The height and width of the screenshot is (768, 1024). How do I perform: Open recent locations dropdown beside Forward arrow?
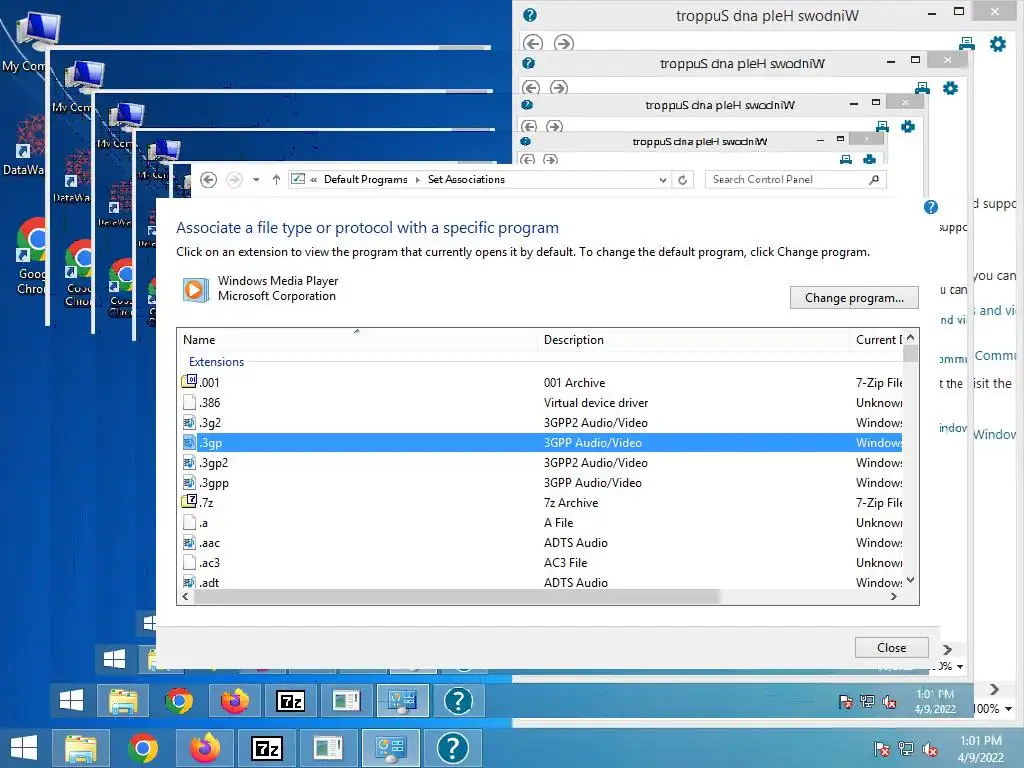pos(256,180)
